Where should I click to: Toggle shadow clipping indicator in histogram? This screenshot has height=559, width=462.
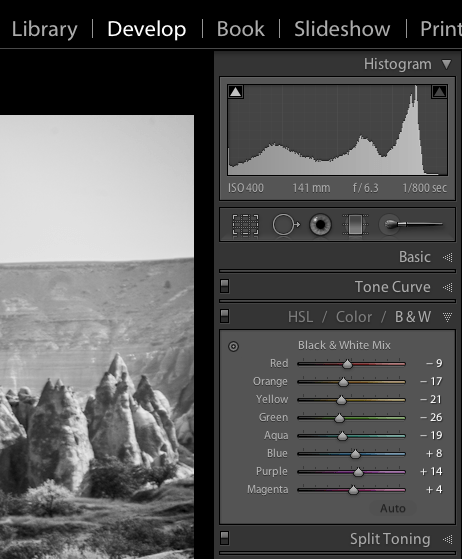[235, 92]
